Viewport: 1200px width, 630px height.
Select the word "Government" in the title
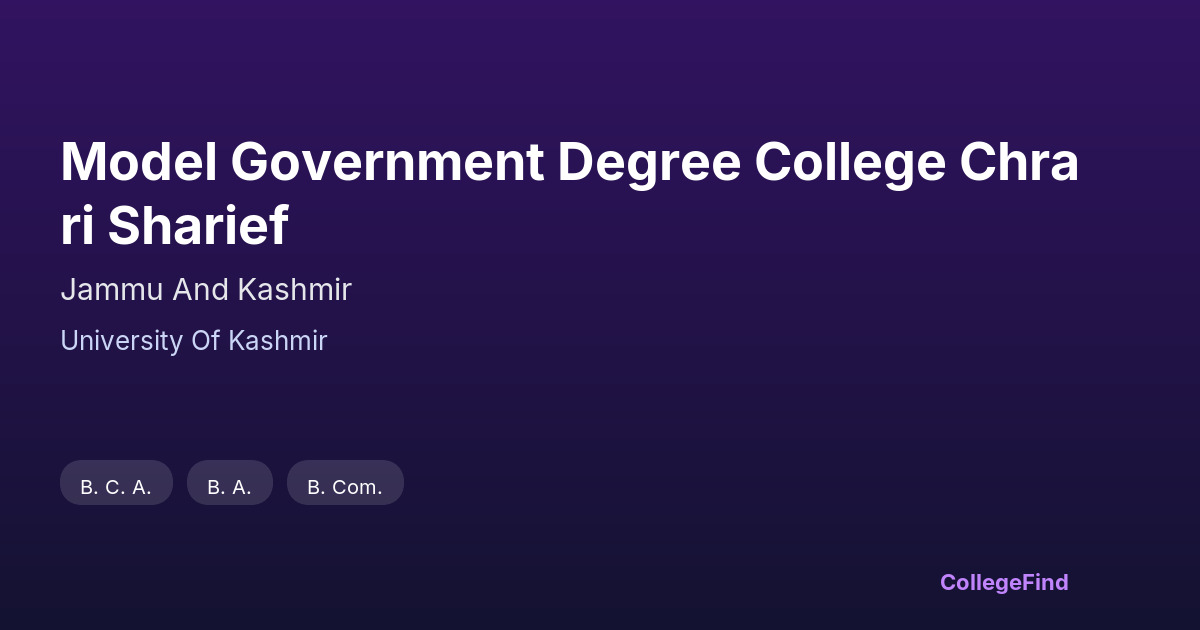(x=388, y=162)
